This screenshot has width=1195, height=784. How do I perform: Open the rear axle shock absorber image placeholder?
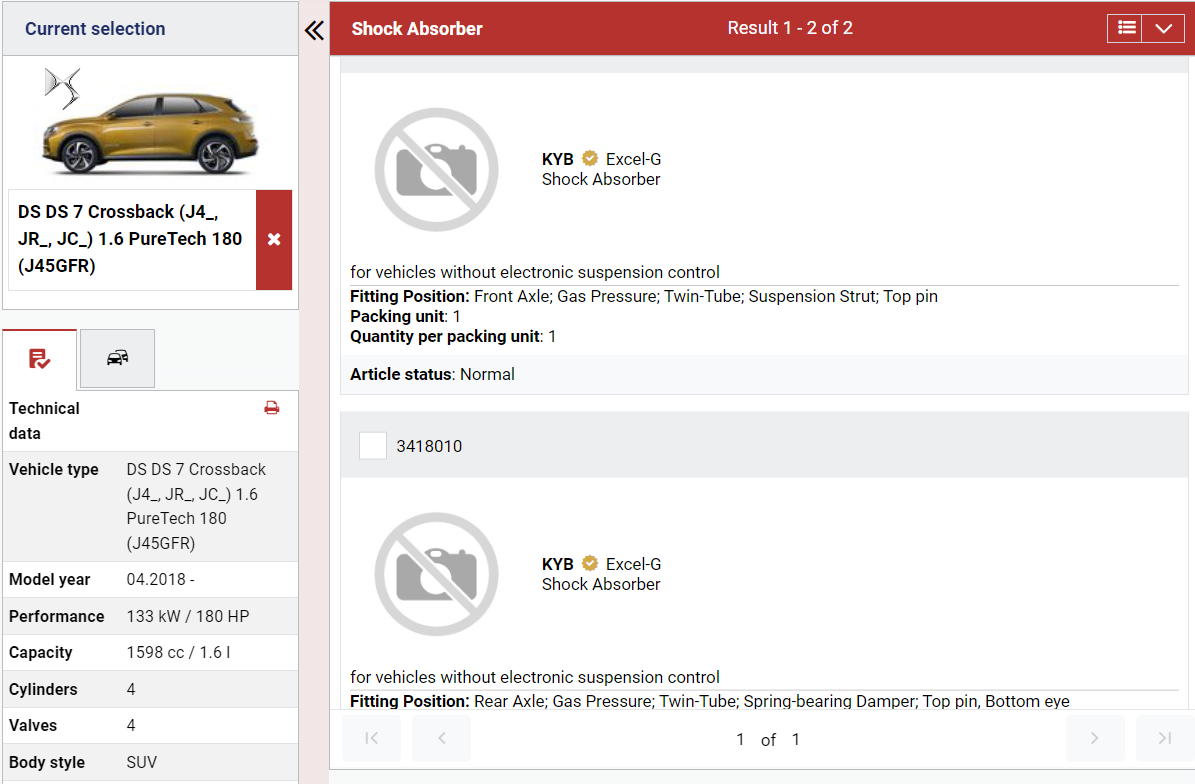(x=437, y=574)
